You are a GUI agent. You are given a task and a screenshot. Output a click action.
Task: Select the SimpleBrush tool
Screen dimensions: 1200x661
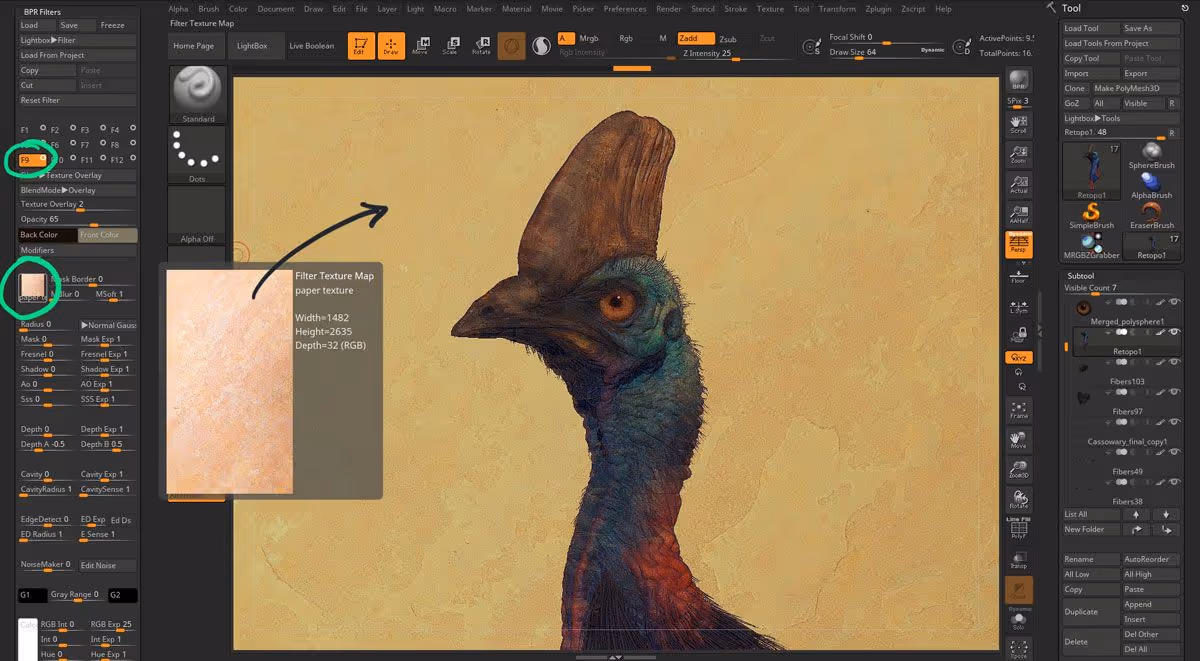click(1091, 215)
